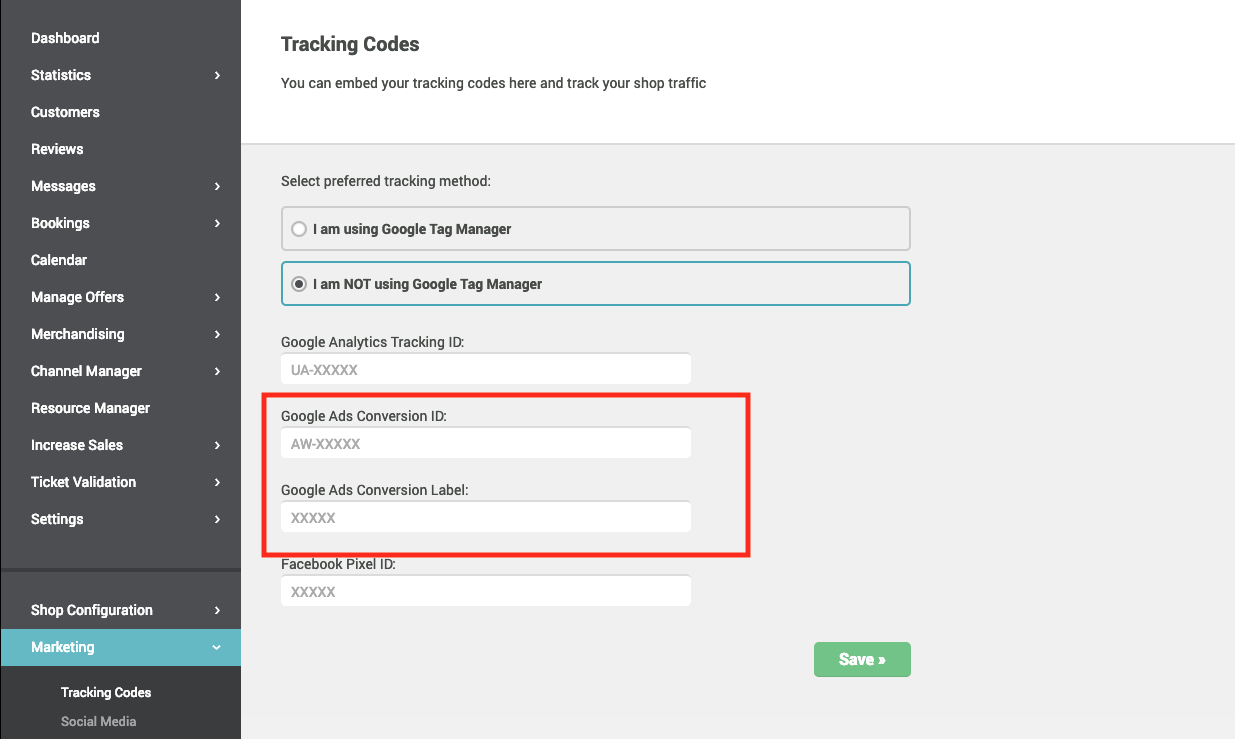This screenshot has width=1235, height=739.
Task: Select I am using Google Tag Manager
Action: coord(596,229)
